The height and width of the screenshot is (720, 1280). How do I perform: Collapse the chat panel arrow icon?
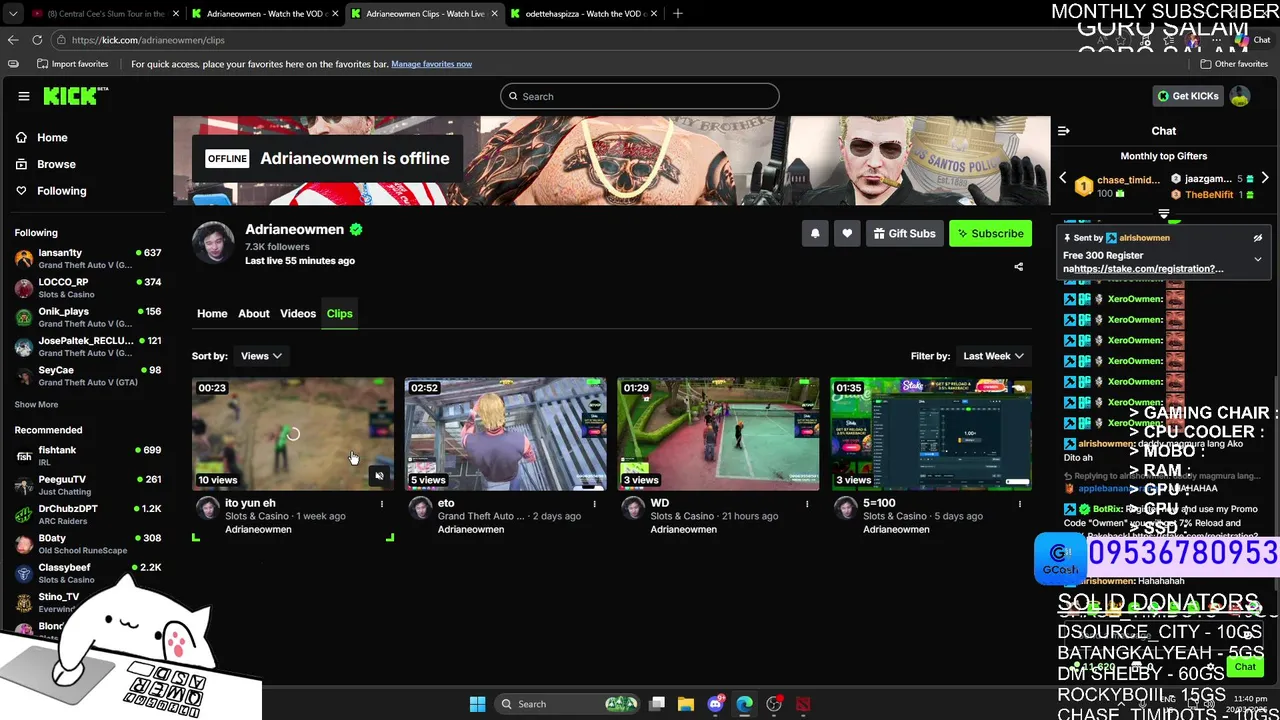click(1064, 131)
